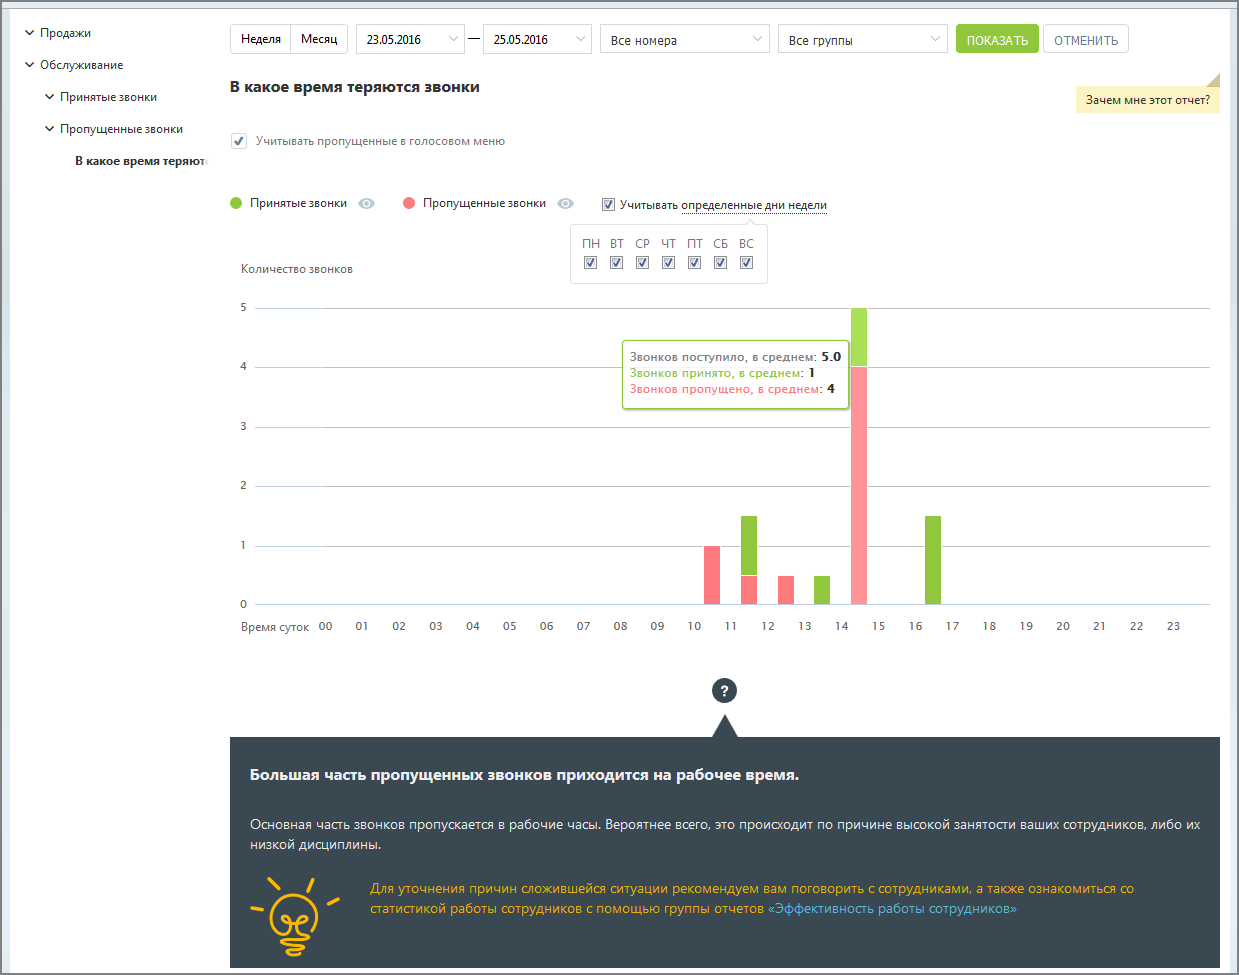Click the question mark help icon

coord(724,690)
